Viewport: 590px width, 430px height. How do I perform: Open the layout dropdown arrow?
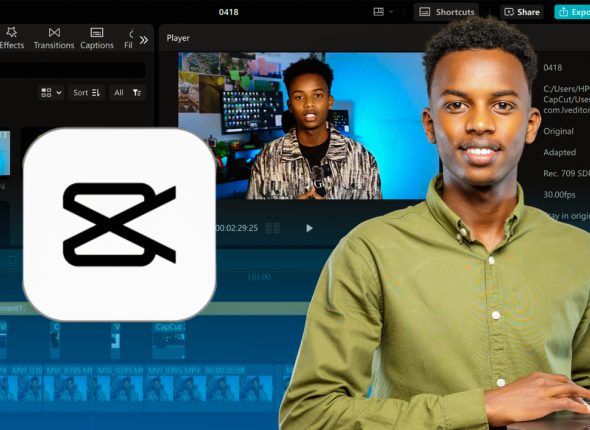coord(391,12)
